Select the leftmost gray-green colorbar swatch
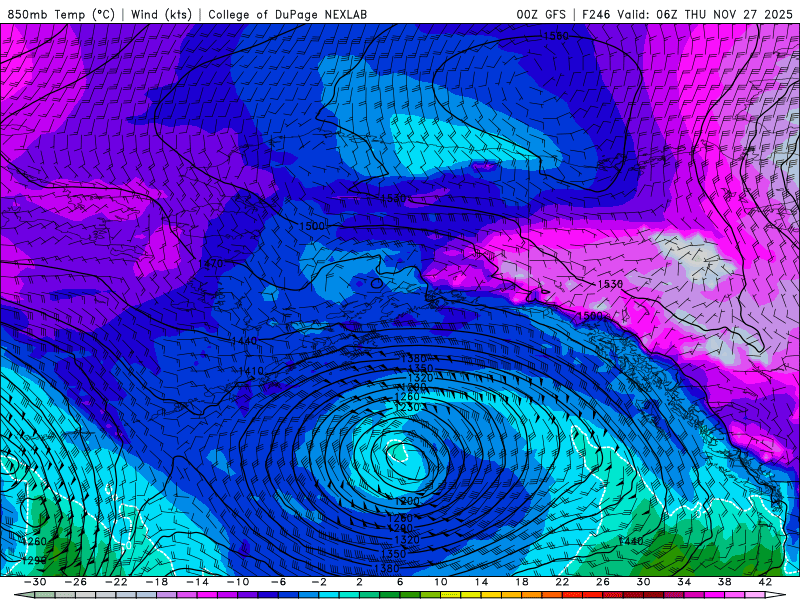 (45, 595)
